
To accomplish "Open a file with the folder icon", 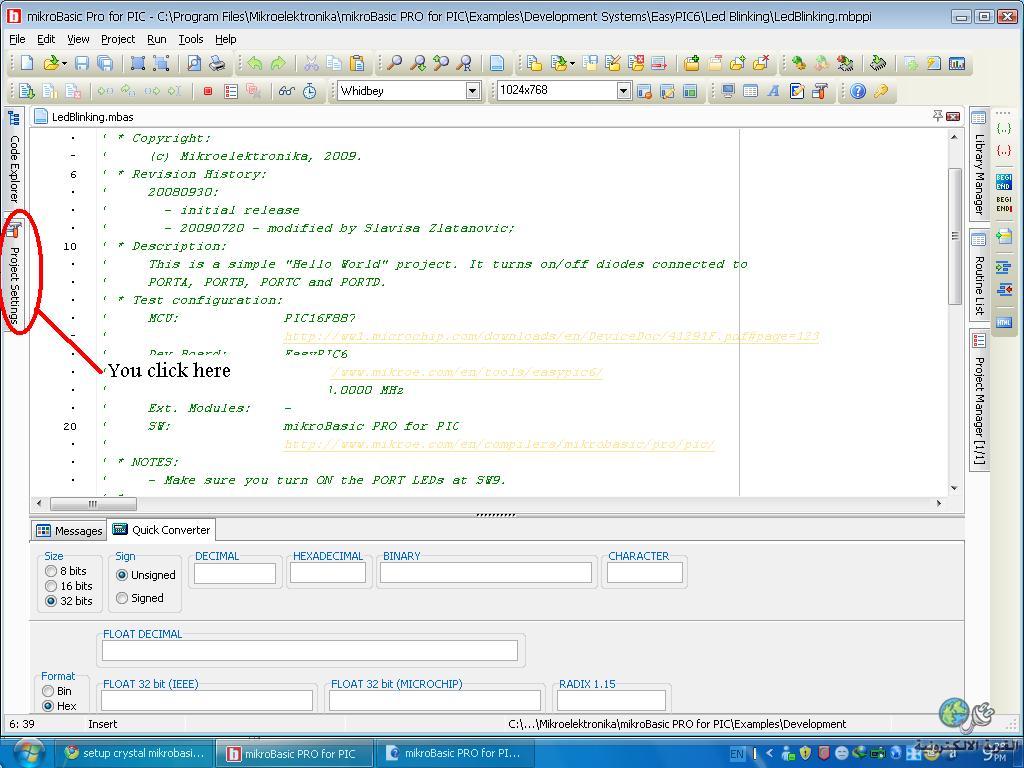I will tap(50, 63).
